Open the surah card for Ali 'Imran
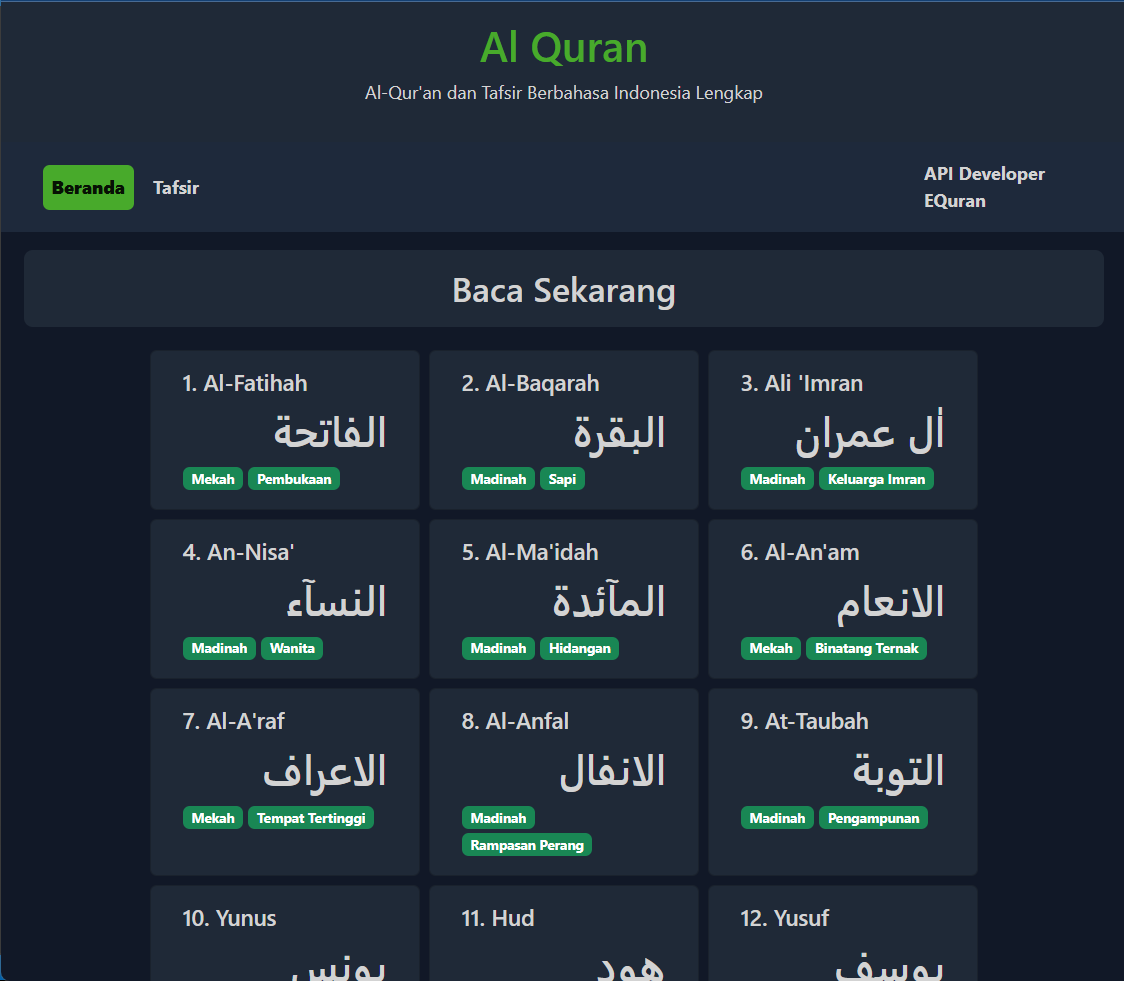Screen dimensions: 1124x981 pyautogui.click(x=842, y=430)
